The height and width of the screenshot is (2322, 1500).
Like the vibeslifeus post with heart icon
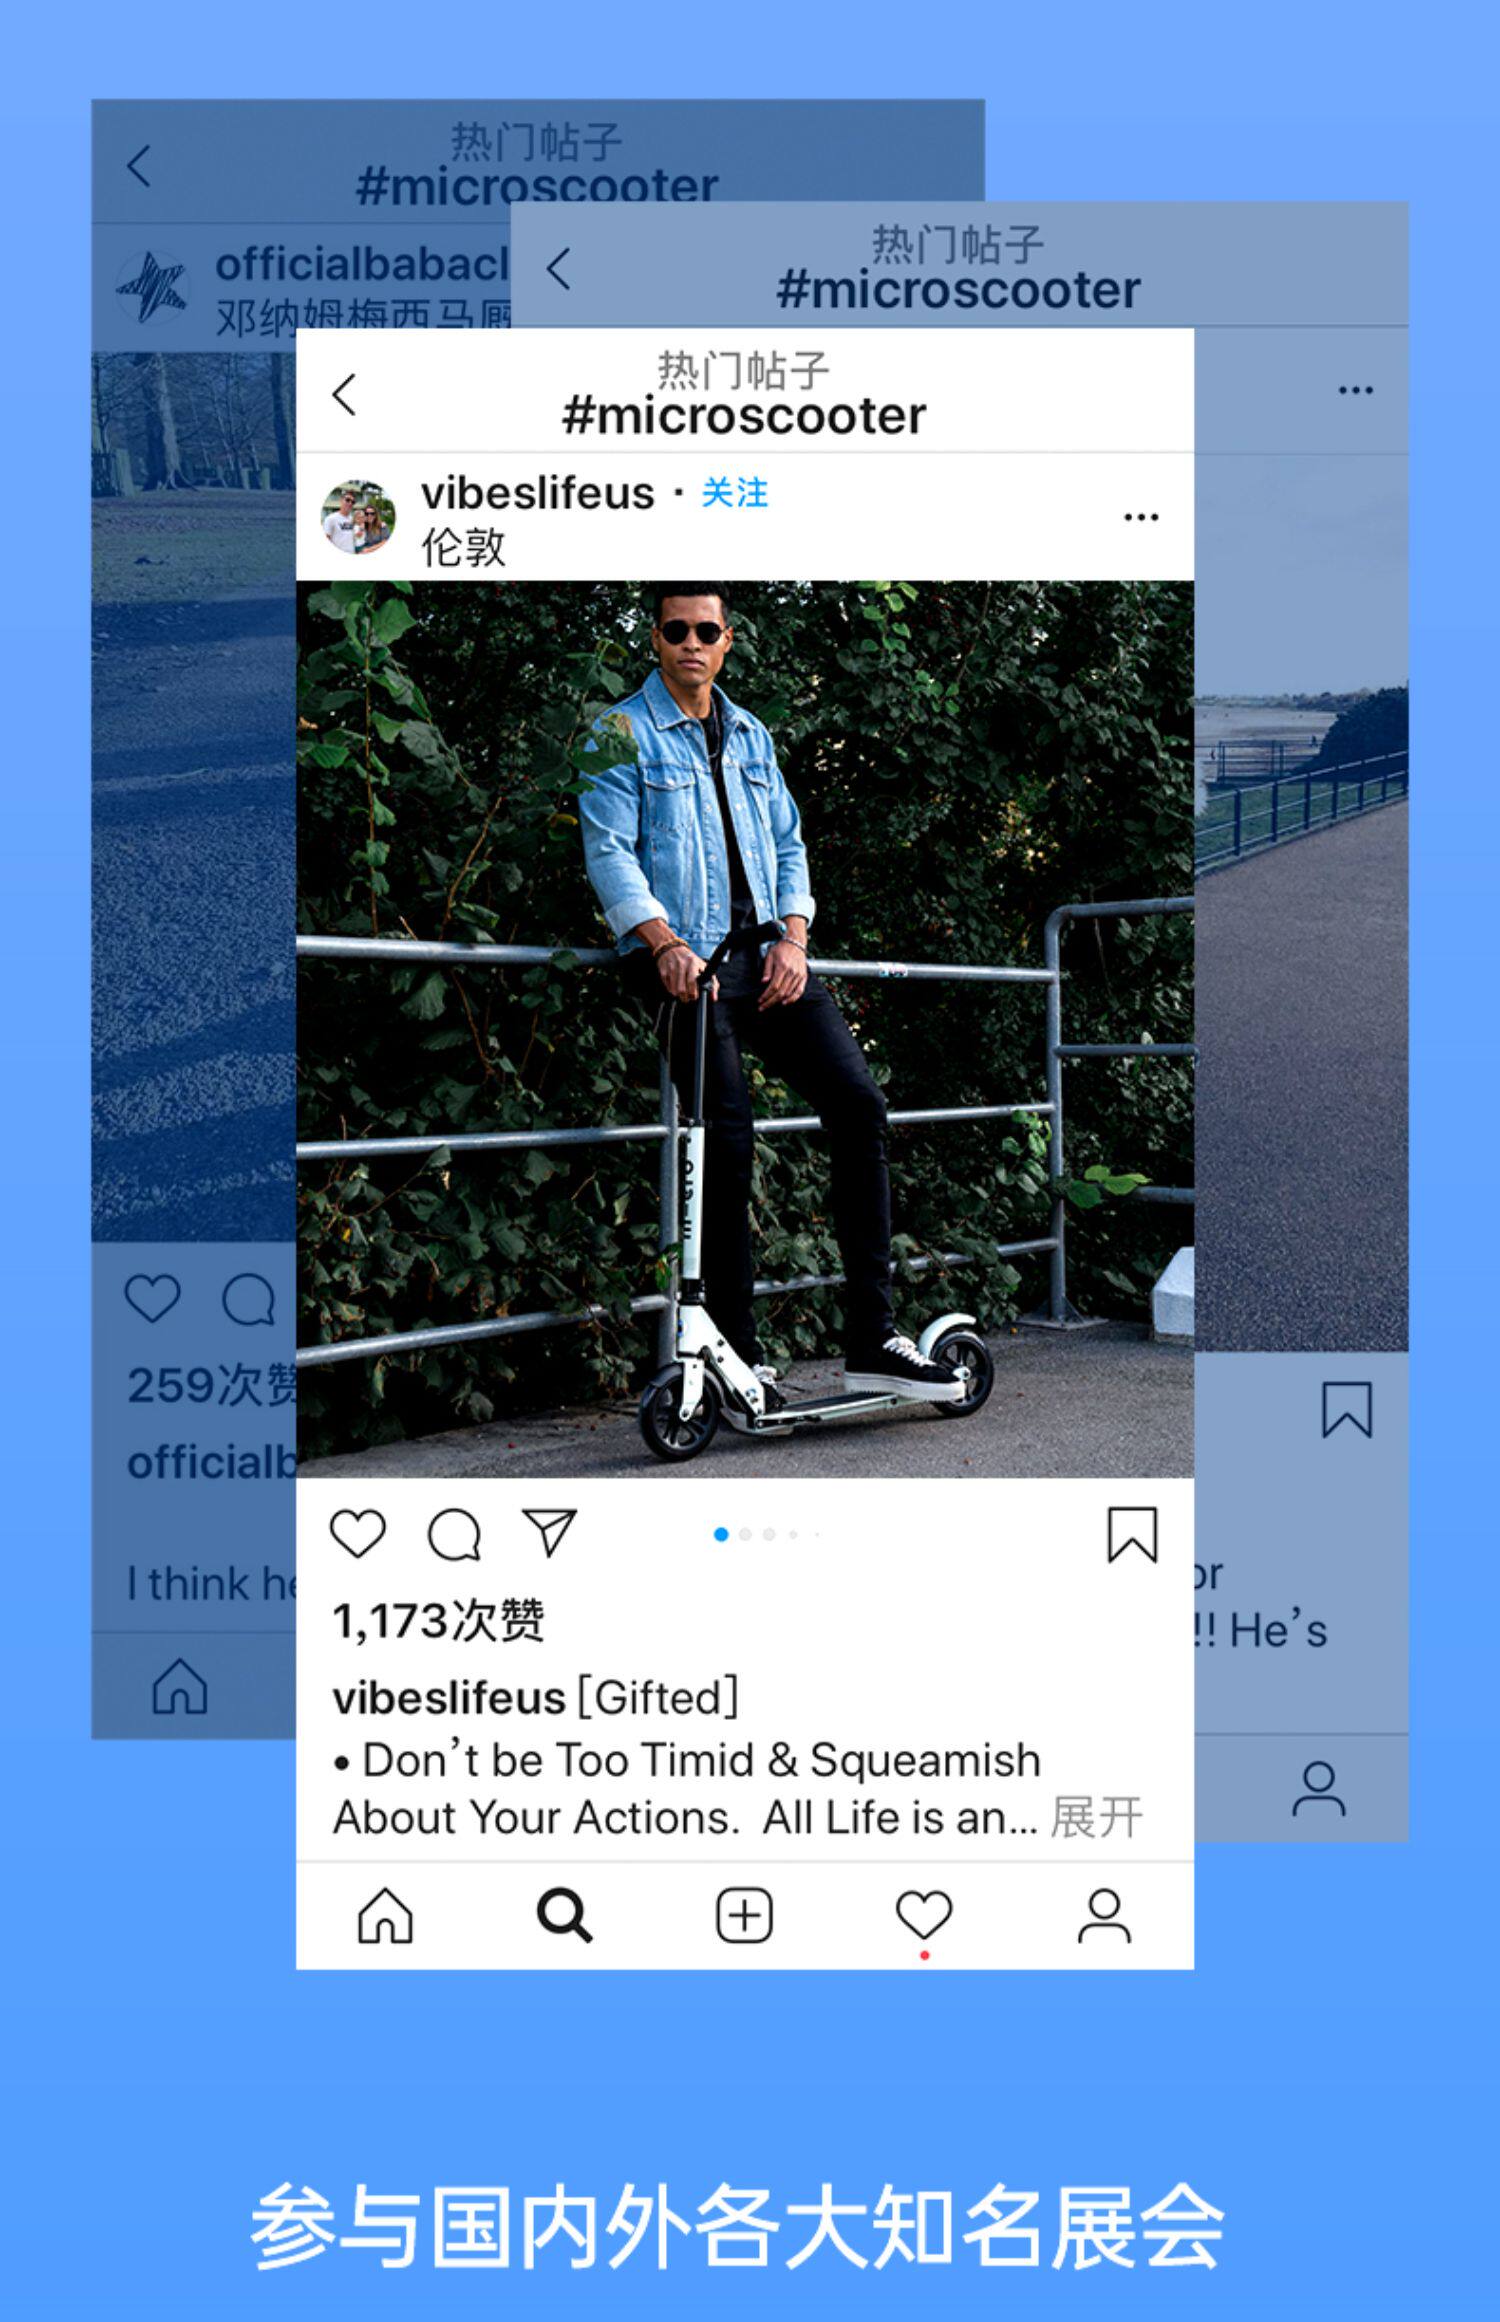pos(357,1533)
